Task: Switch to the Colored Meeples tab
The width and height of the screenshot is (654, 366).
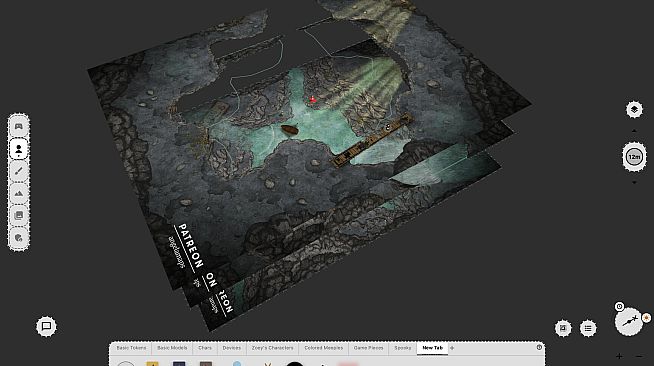Action: (x=324, y=348)
